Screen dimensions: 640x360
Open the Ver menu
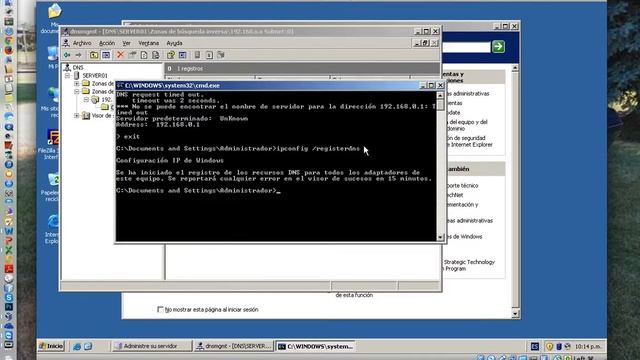click(x=127, y=43)
